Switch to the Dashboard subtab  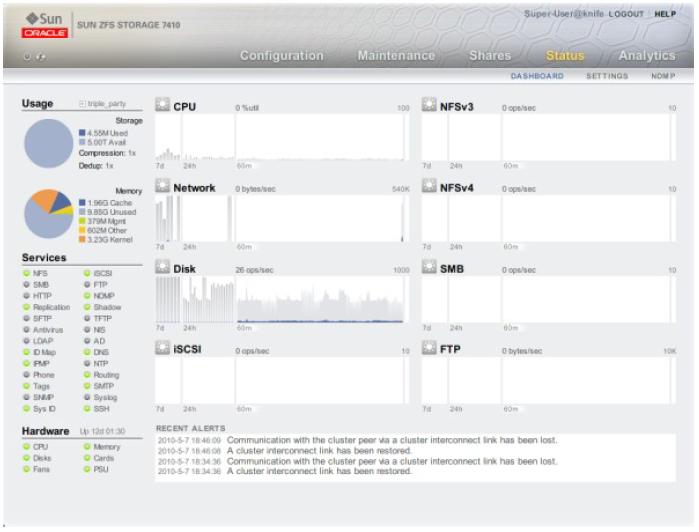(x=537, y=76)
